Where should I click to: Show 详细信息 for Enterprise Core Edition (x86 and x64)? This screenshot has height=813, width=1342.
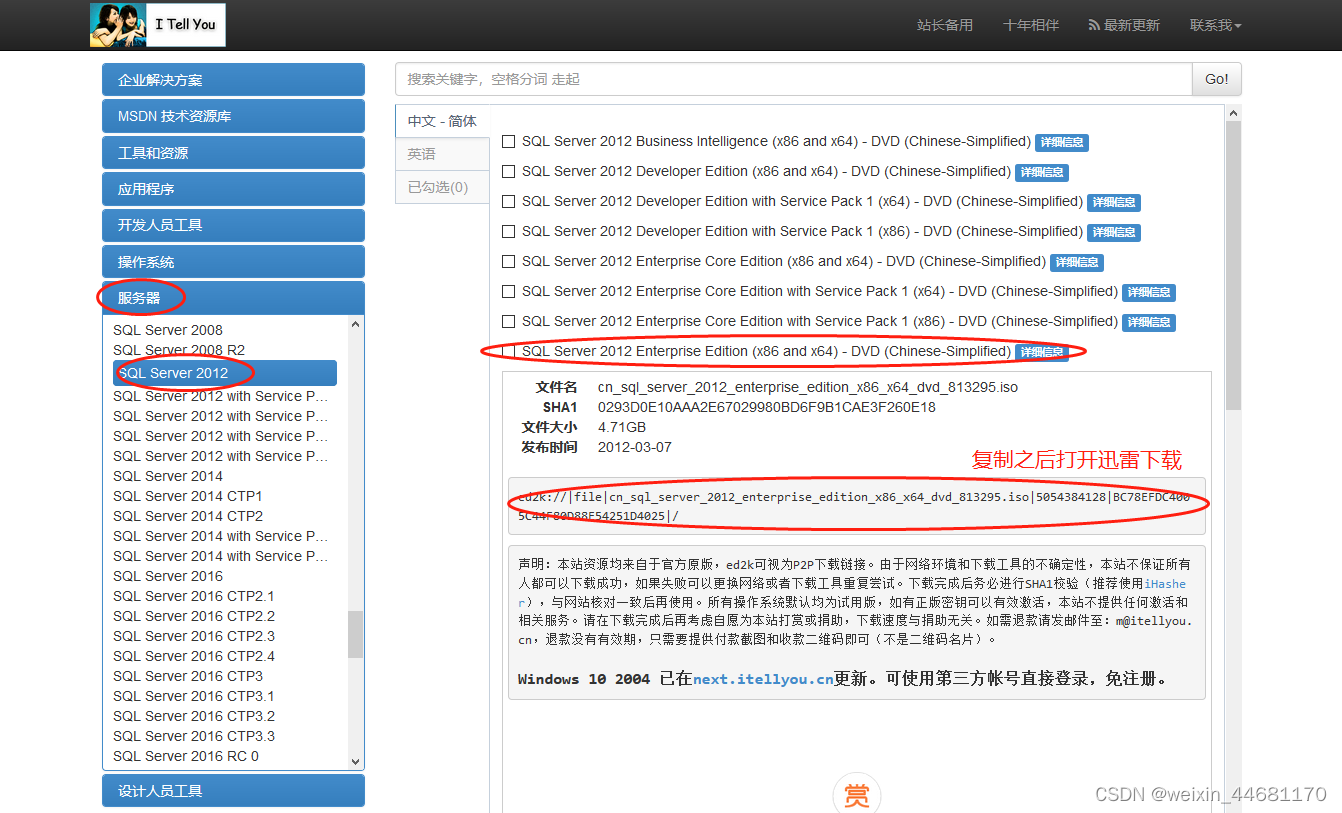coord(1076,262)
